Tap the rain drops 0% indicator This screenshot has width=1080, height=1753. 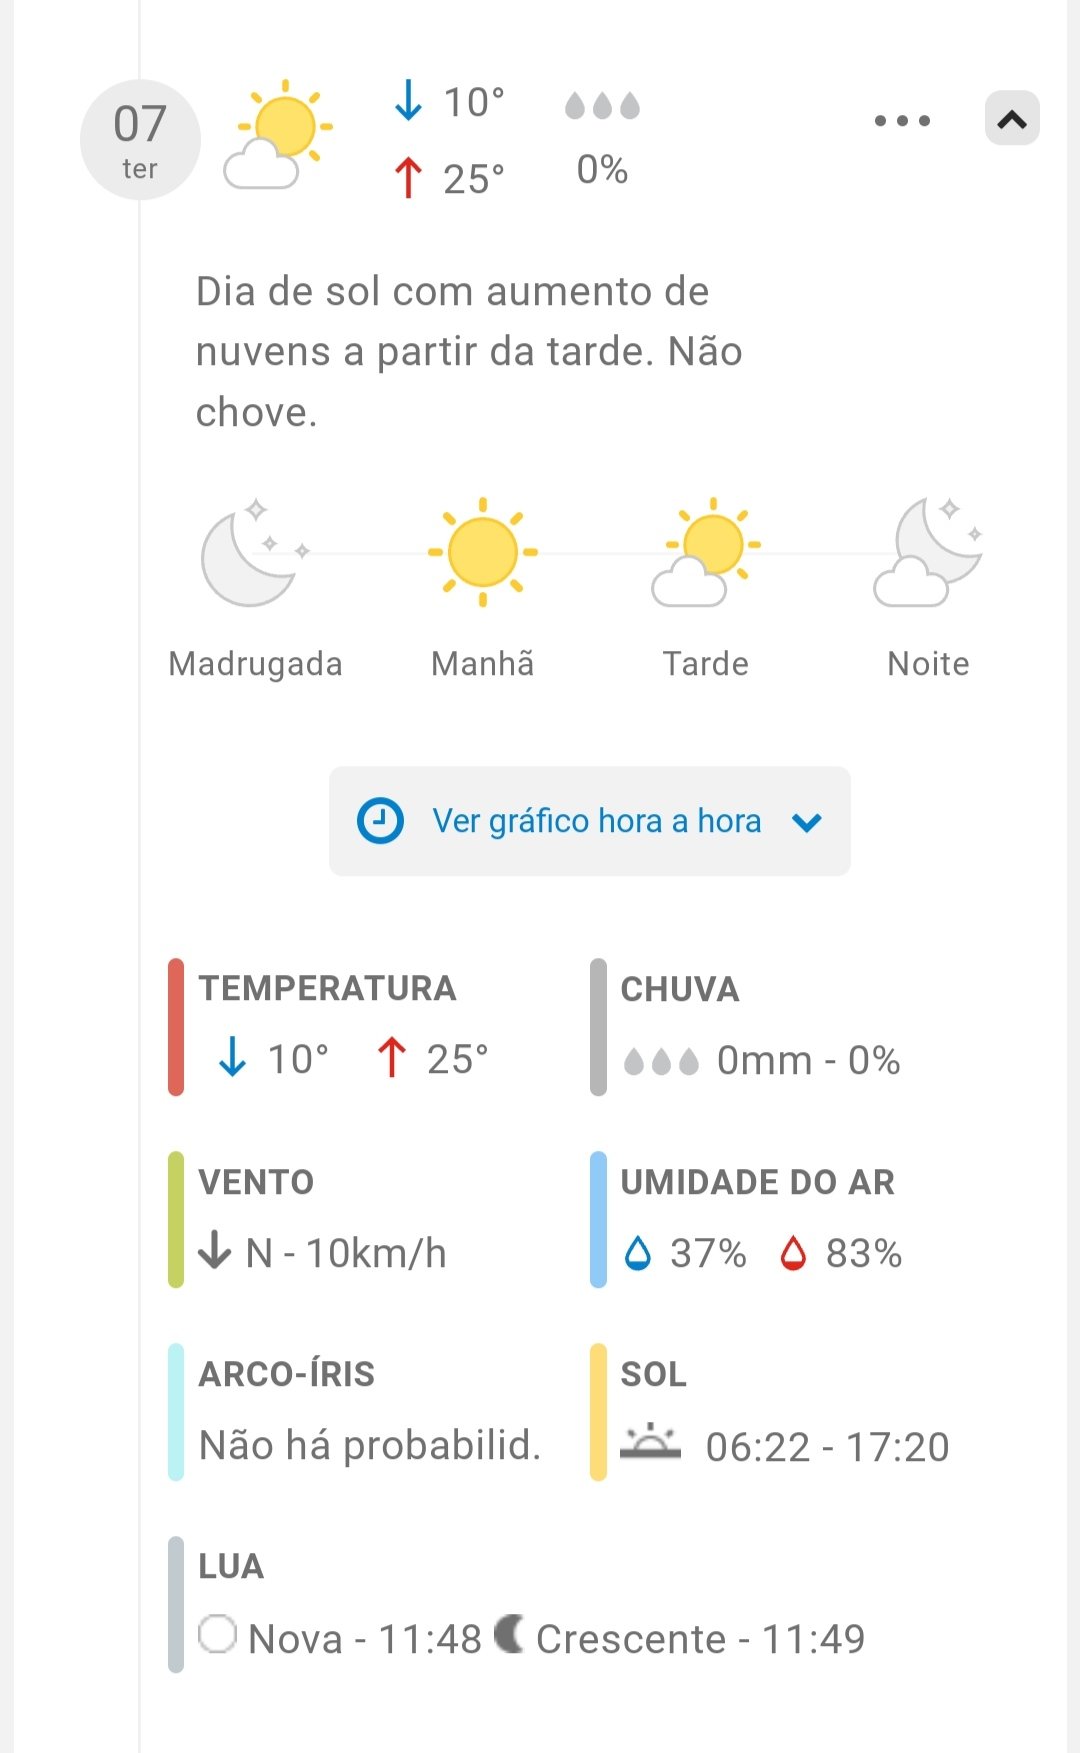[602, 137]
